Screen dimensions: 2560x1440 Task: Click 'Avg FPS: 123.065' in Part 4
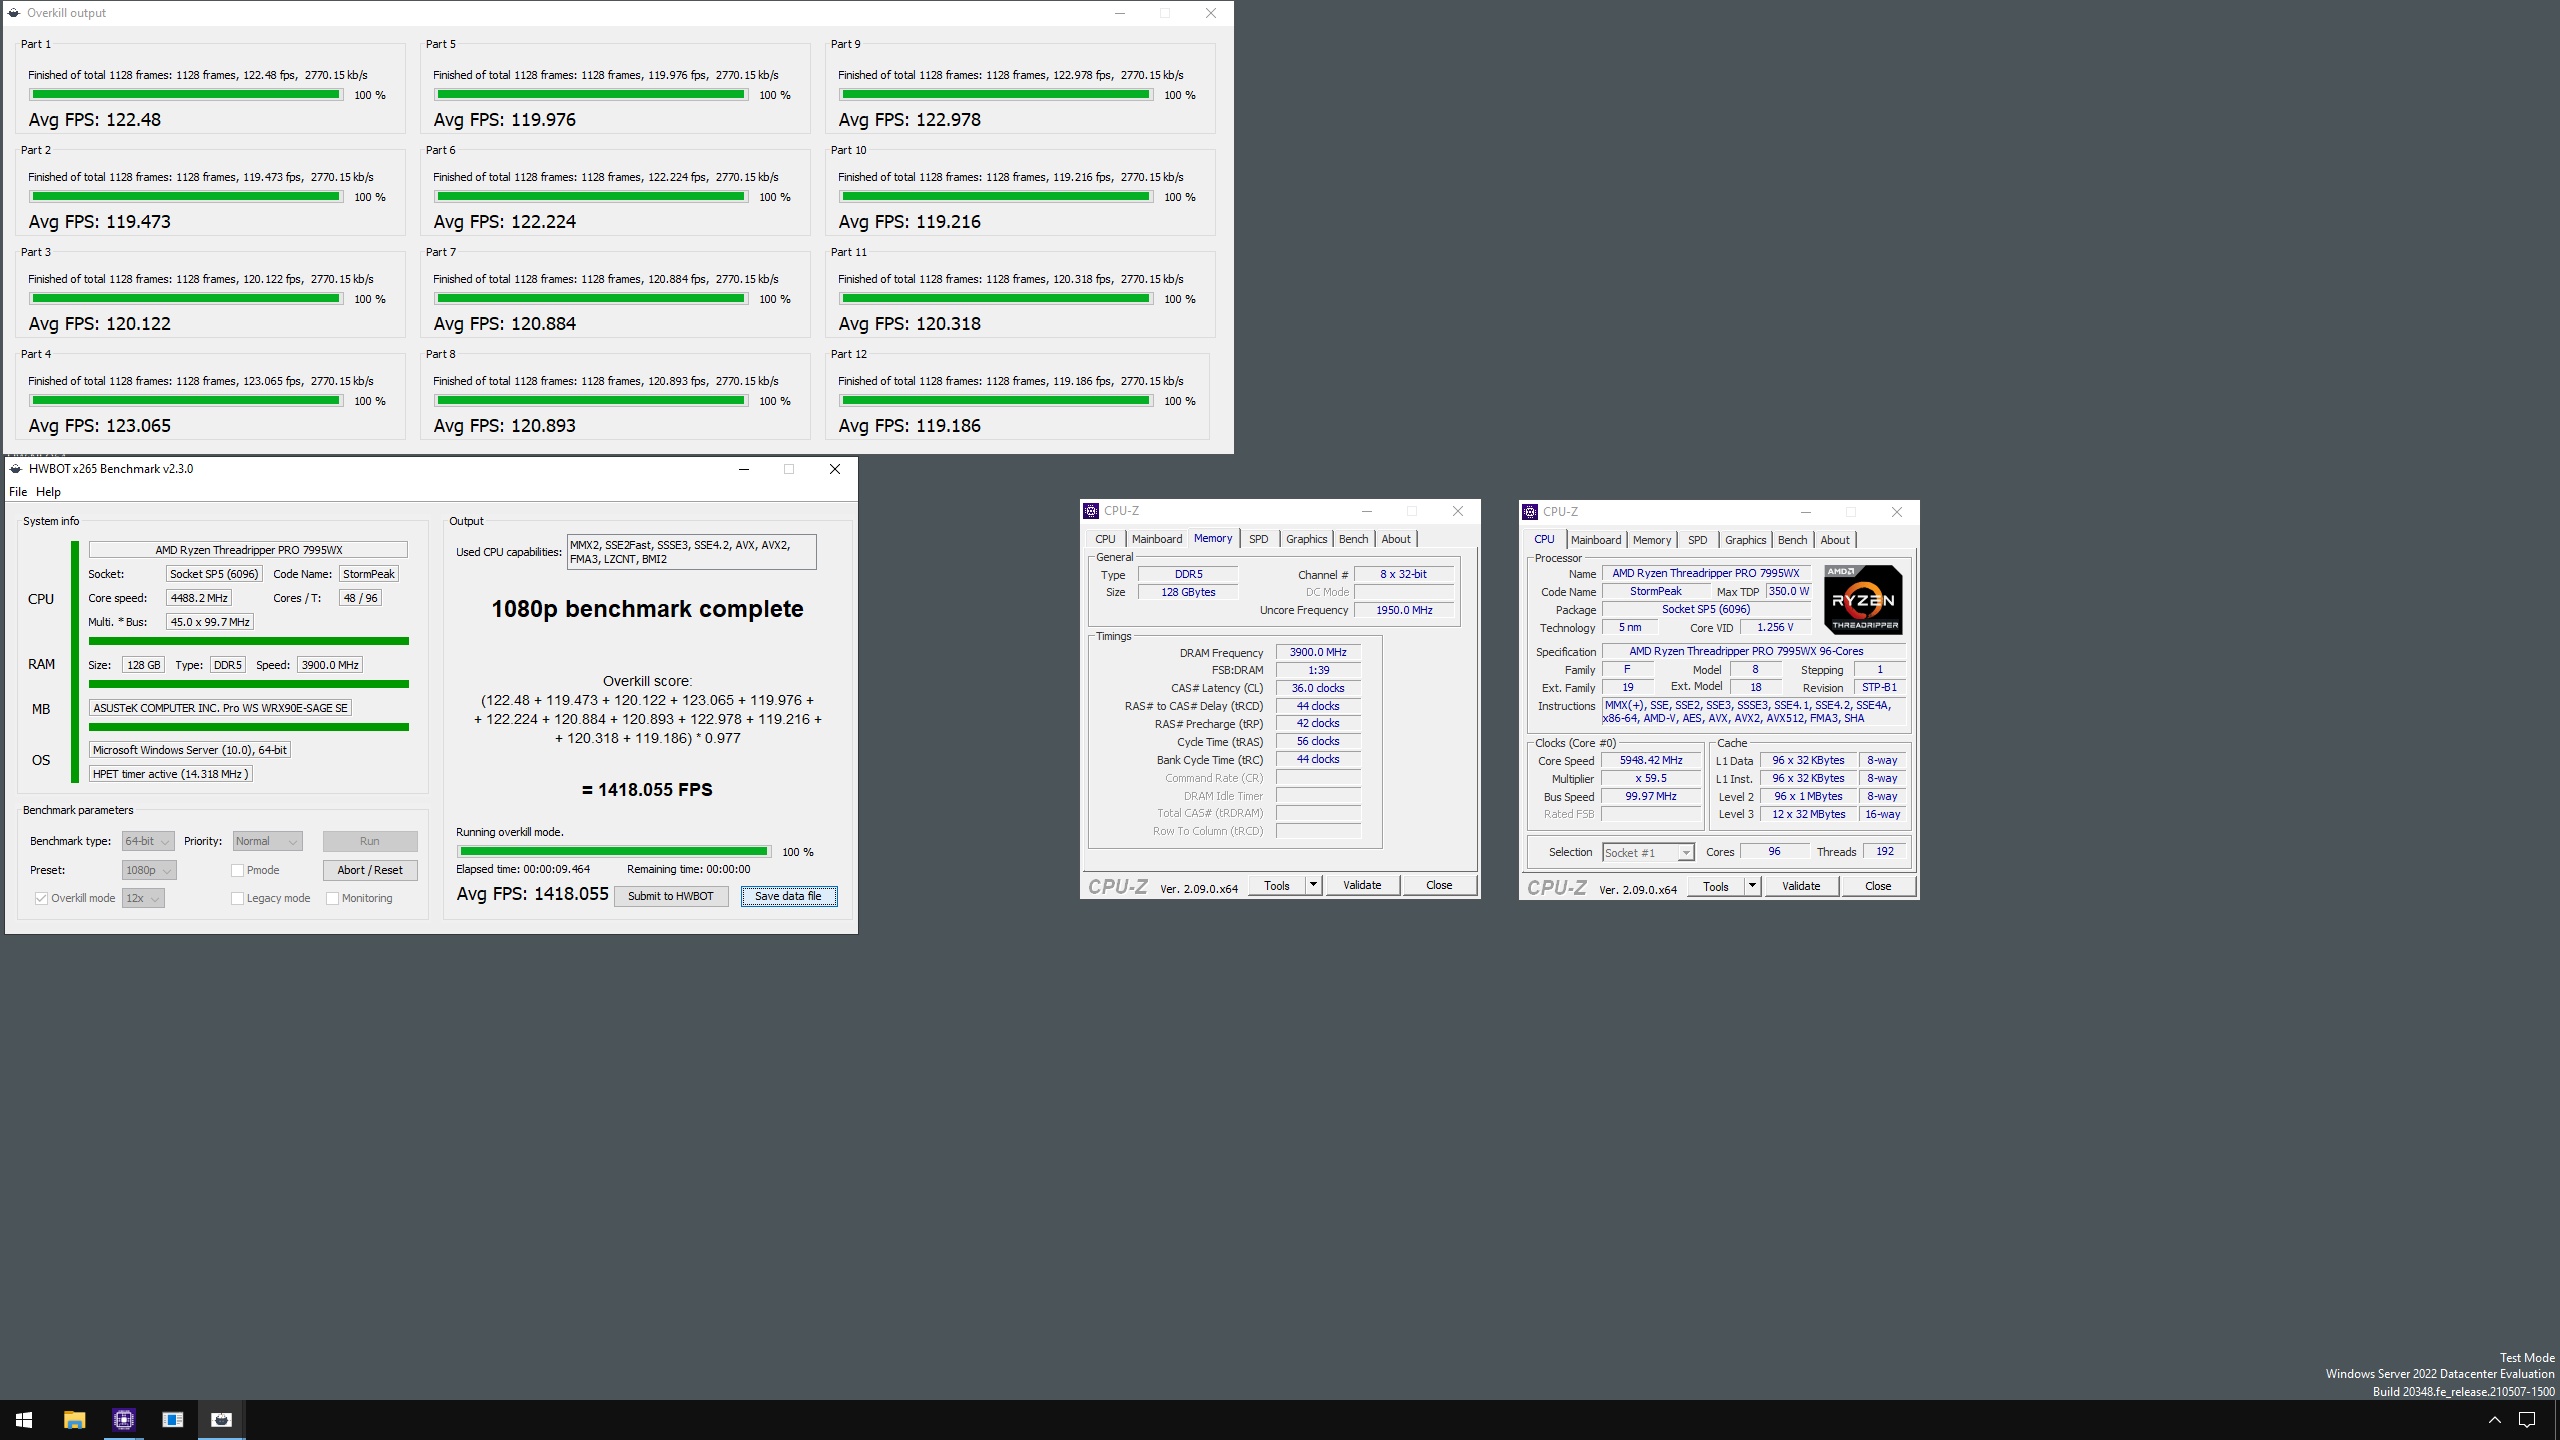(x=100, y=426)
